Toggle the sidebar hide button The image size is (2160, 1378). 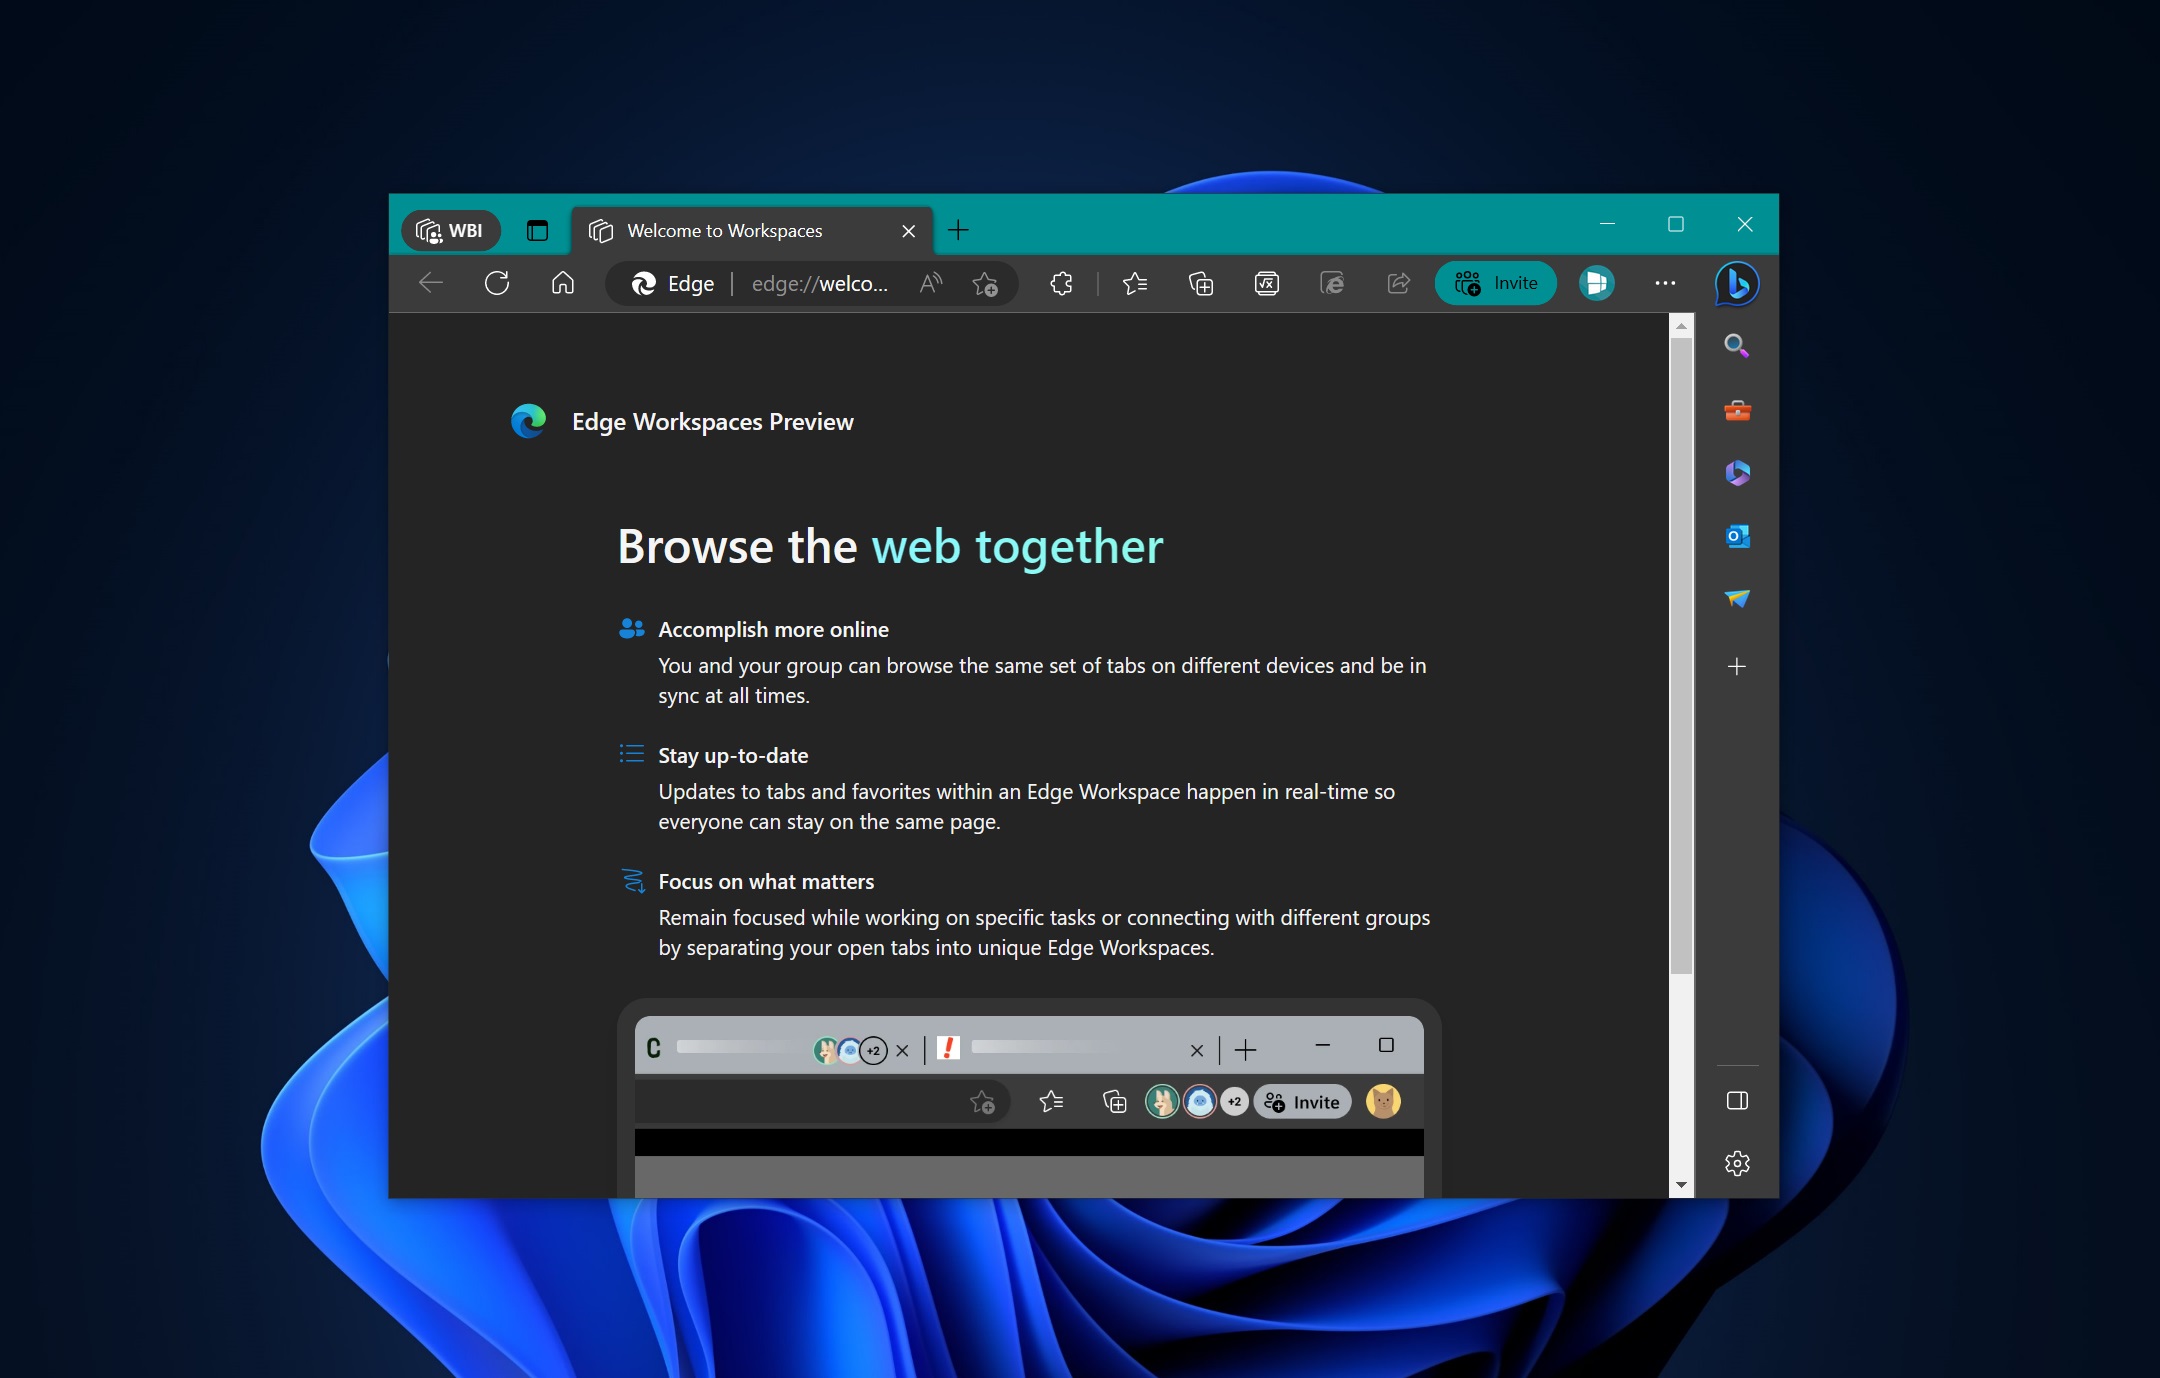[x=1737, y=1101]
